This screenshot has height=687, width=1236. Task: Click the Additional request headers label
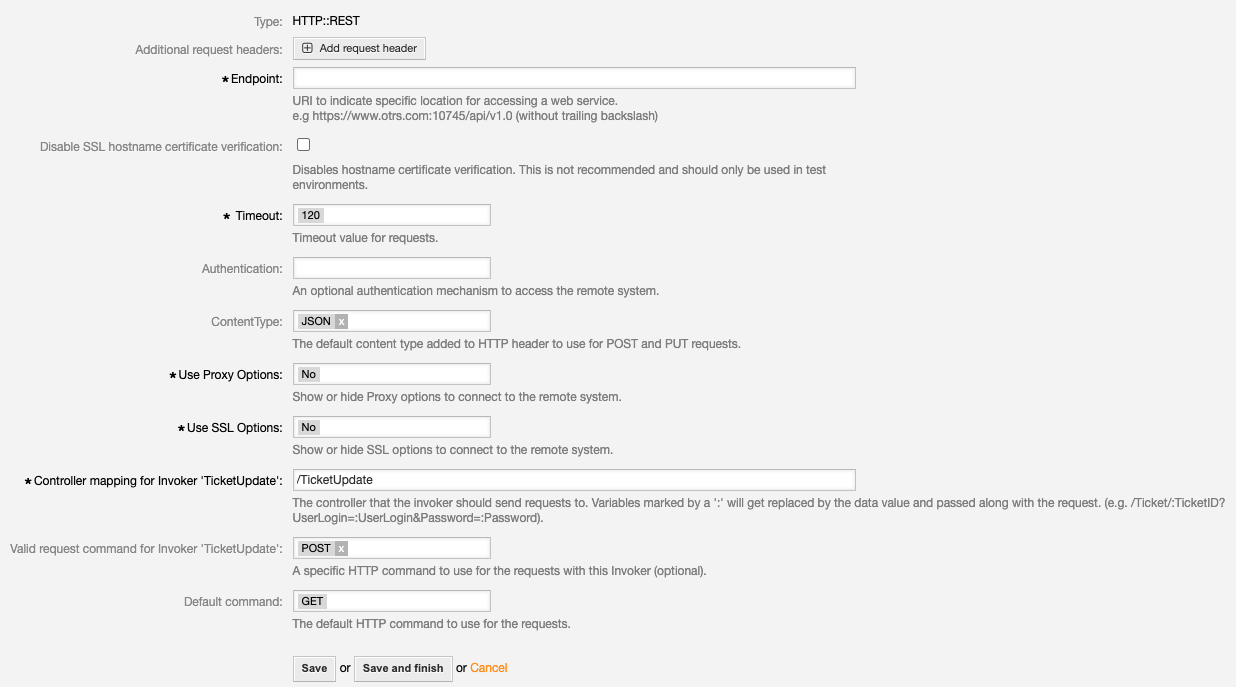[x=208, y=50]
